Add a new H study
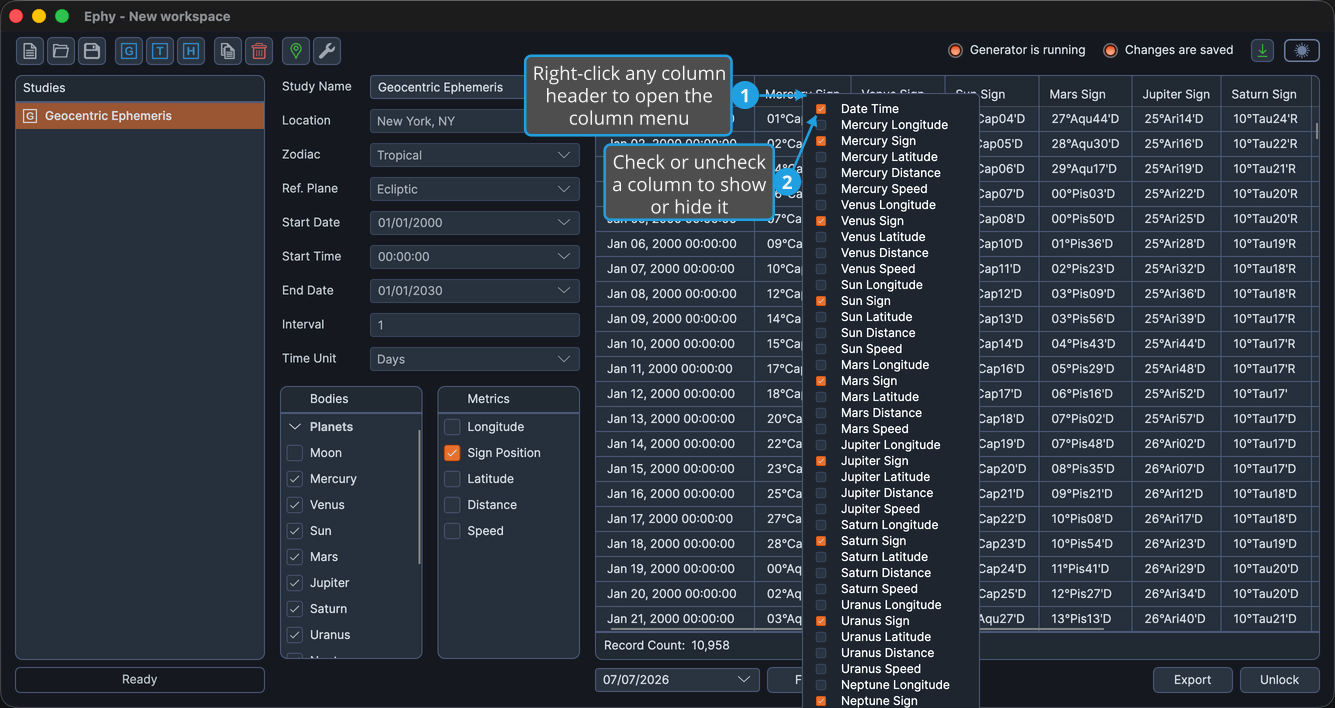Image resolution: width=1335 pixels, height=708 pixels. pos(191,51)
